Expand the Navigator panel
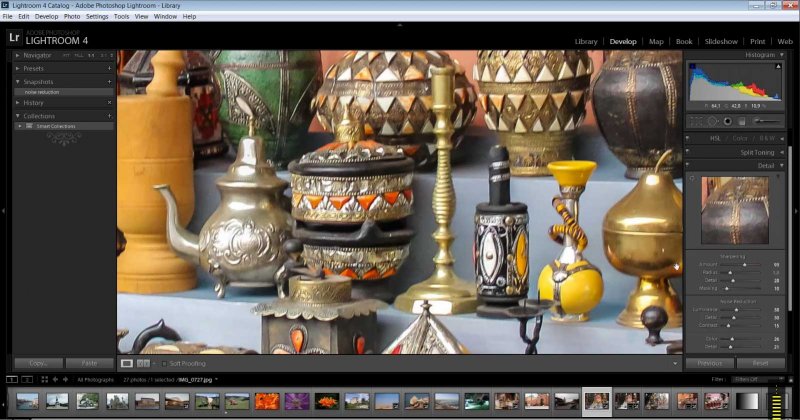The width and height of the screenshot is (800, 420). click(18, 55)
